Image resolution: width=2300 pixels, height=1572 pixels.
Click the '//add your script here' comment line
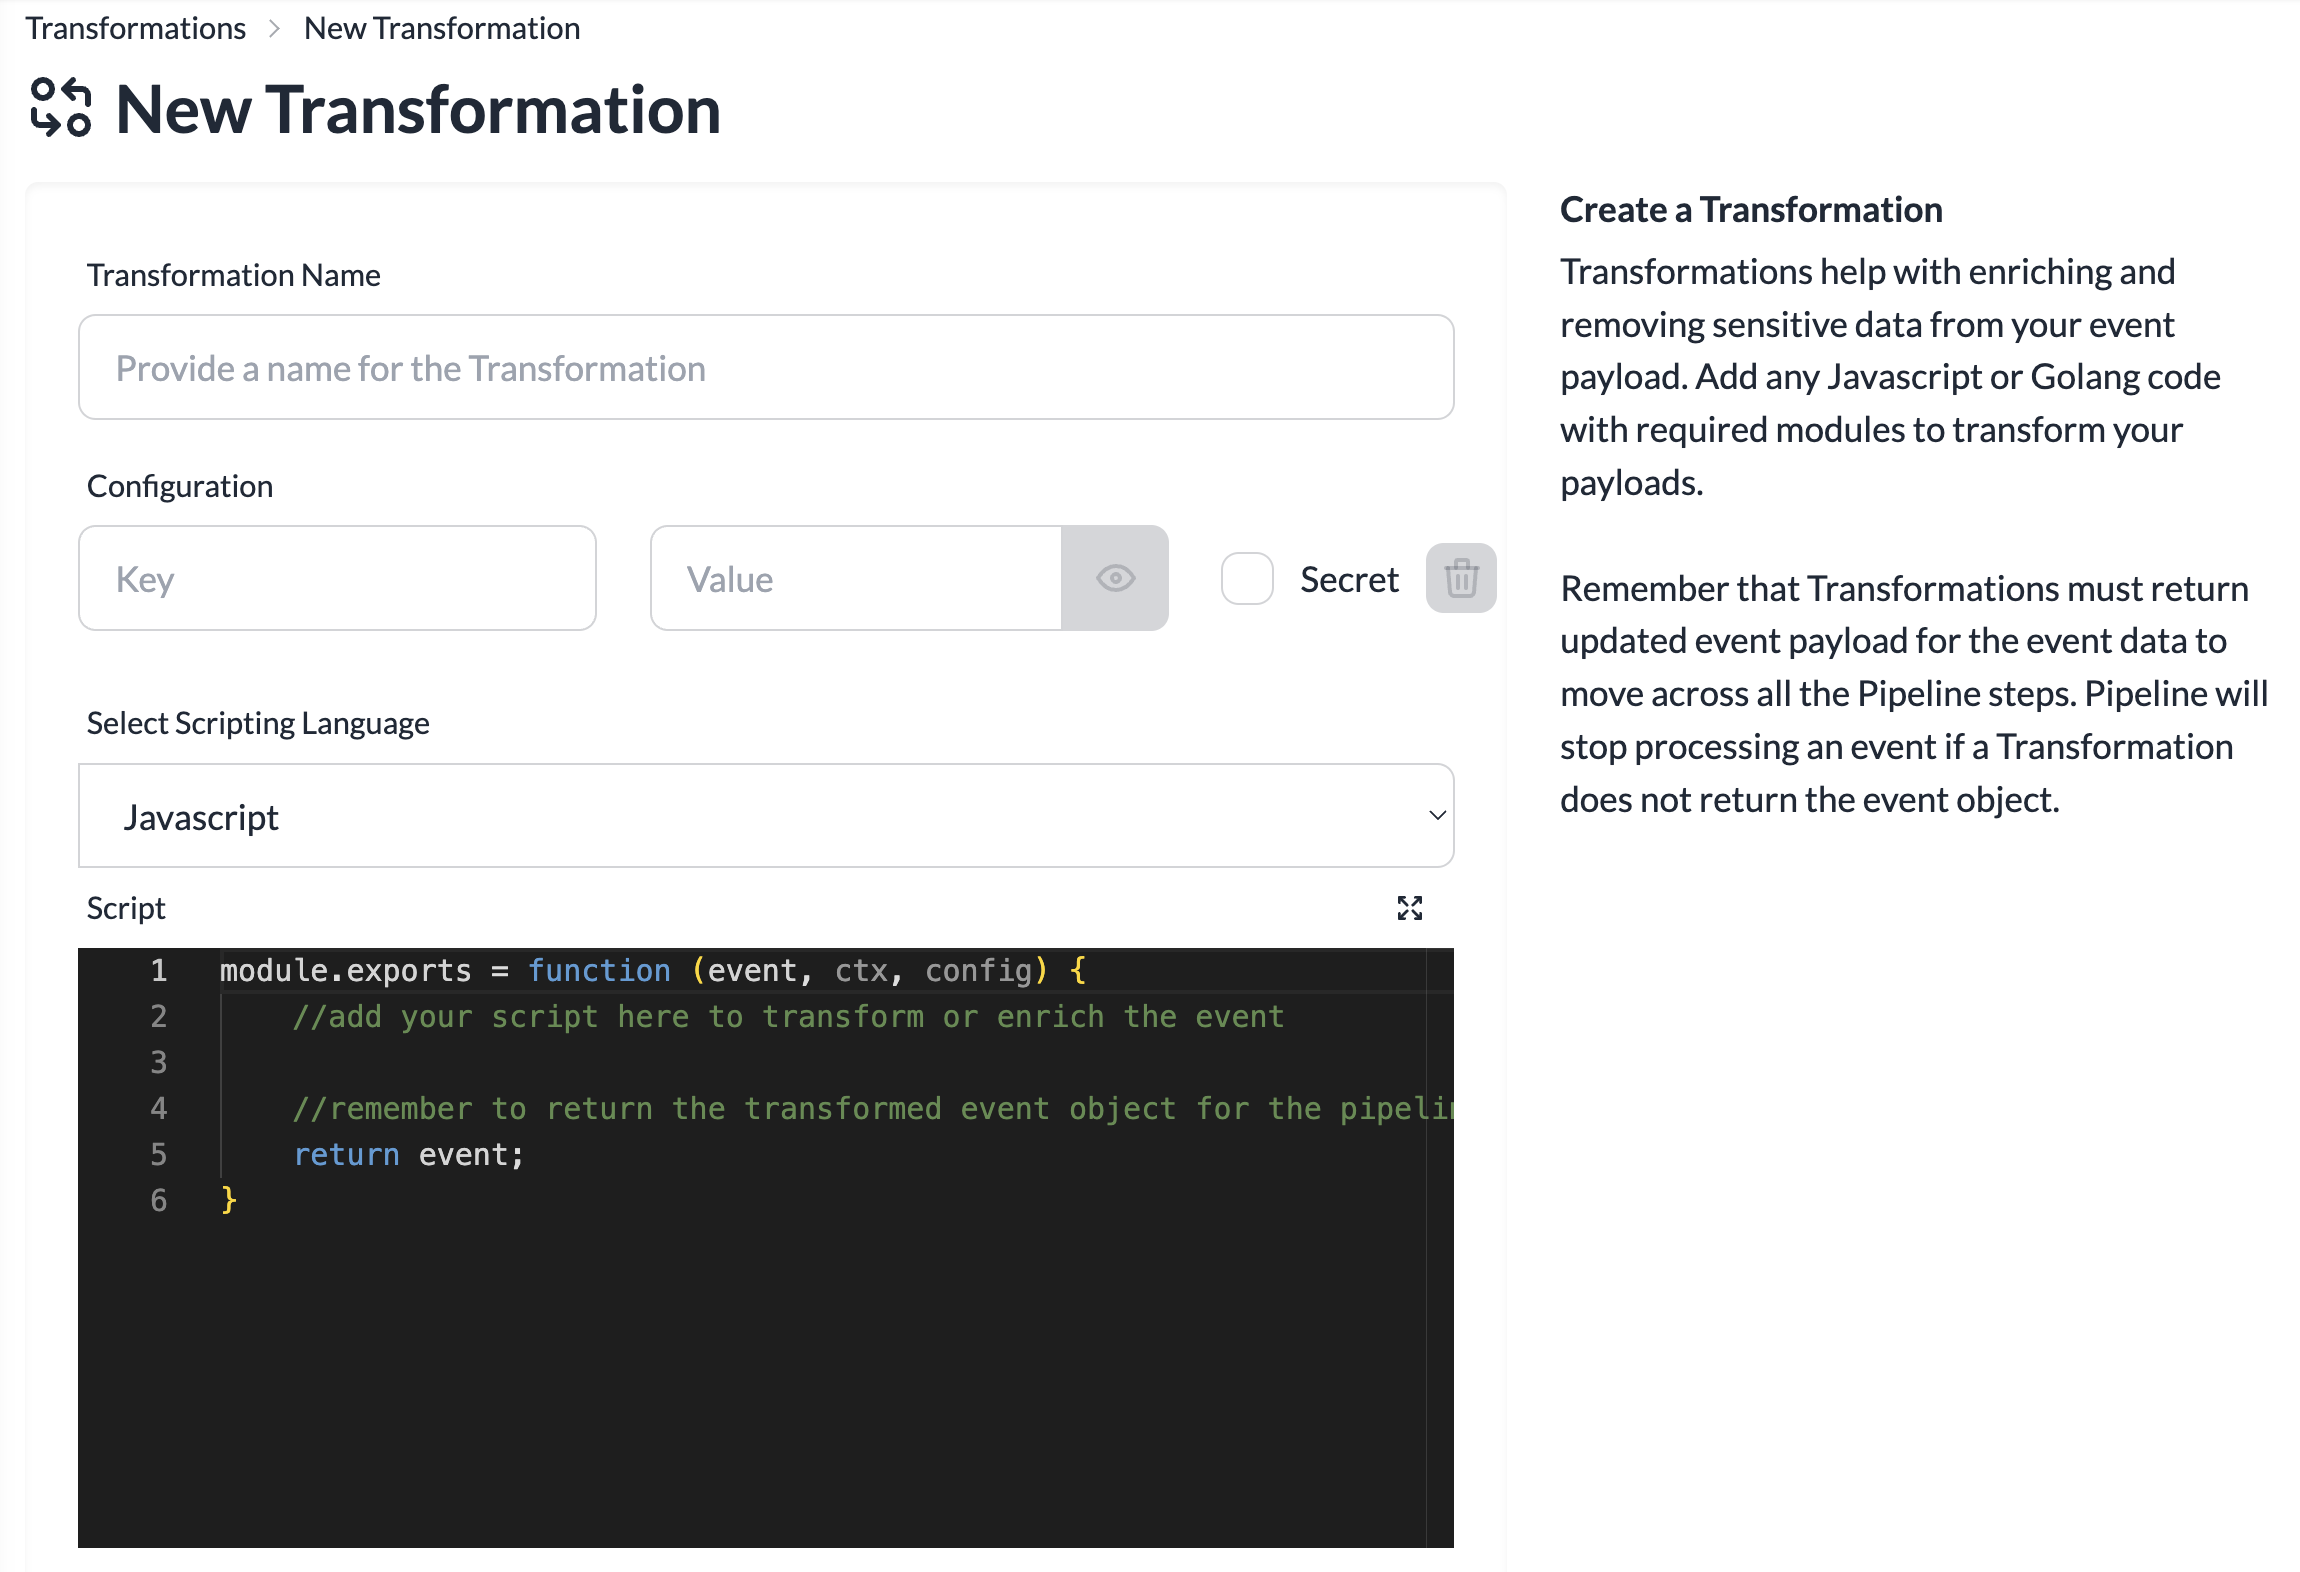point(788,1017)
